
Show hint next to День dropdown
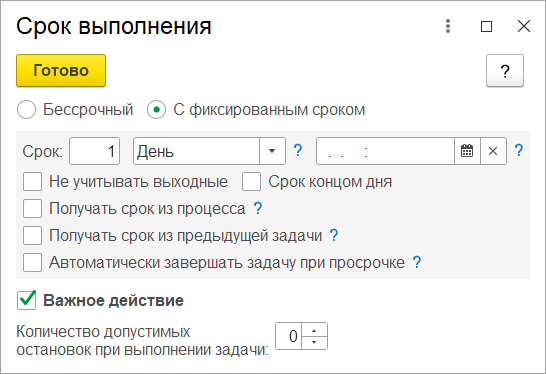(298, 150)
